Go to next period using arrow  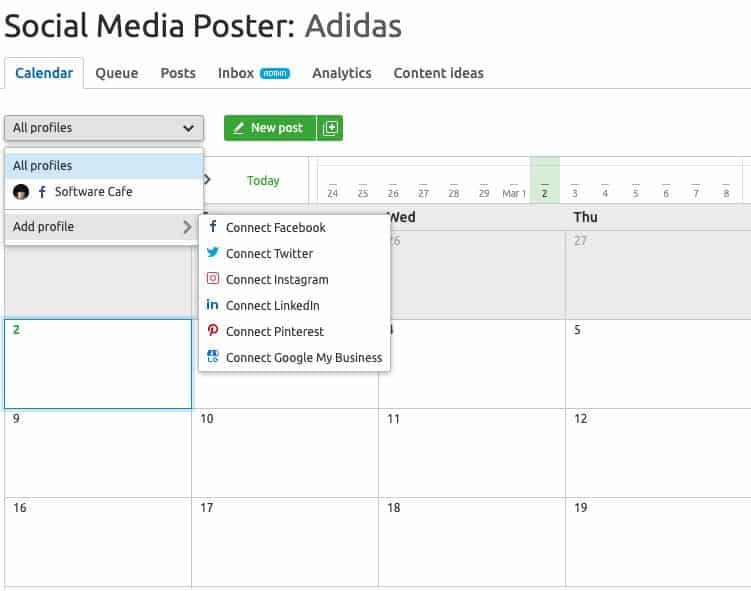pos(207,180)
